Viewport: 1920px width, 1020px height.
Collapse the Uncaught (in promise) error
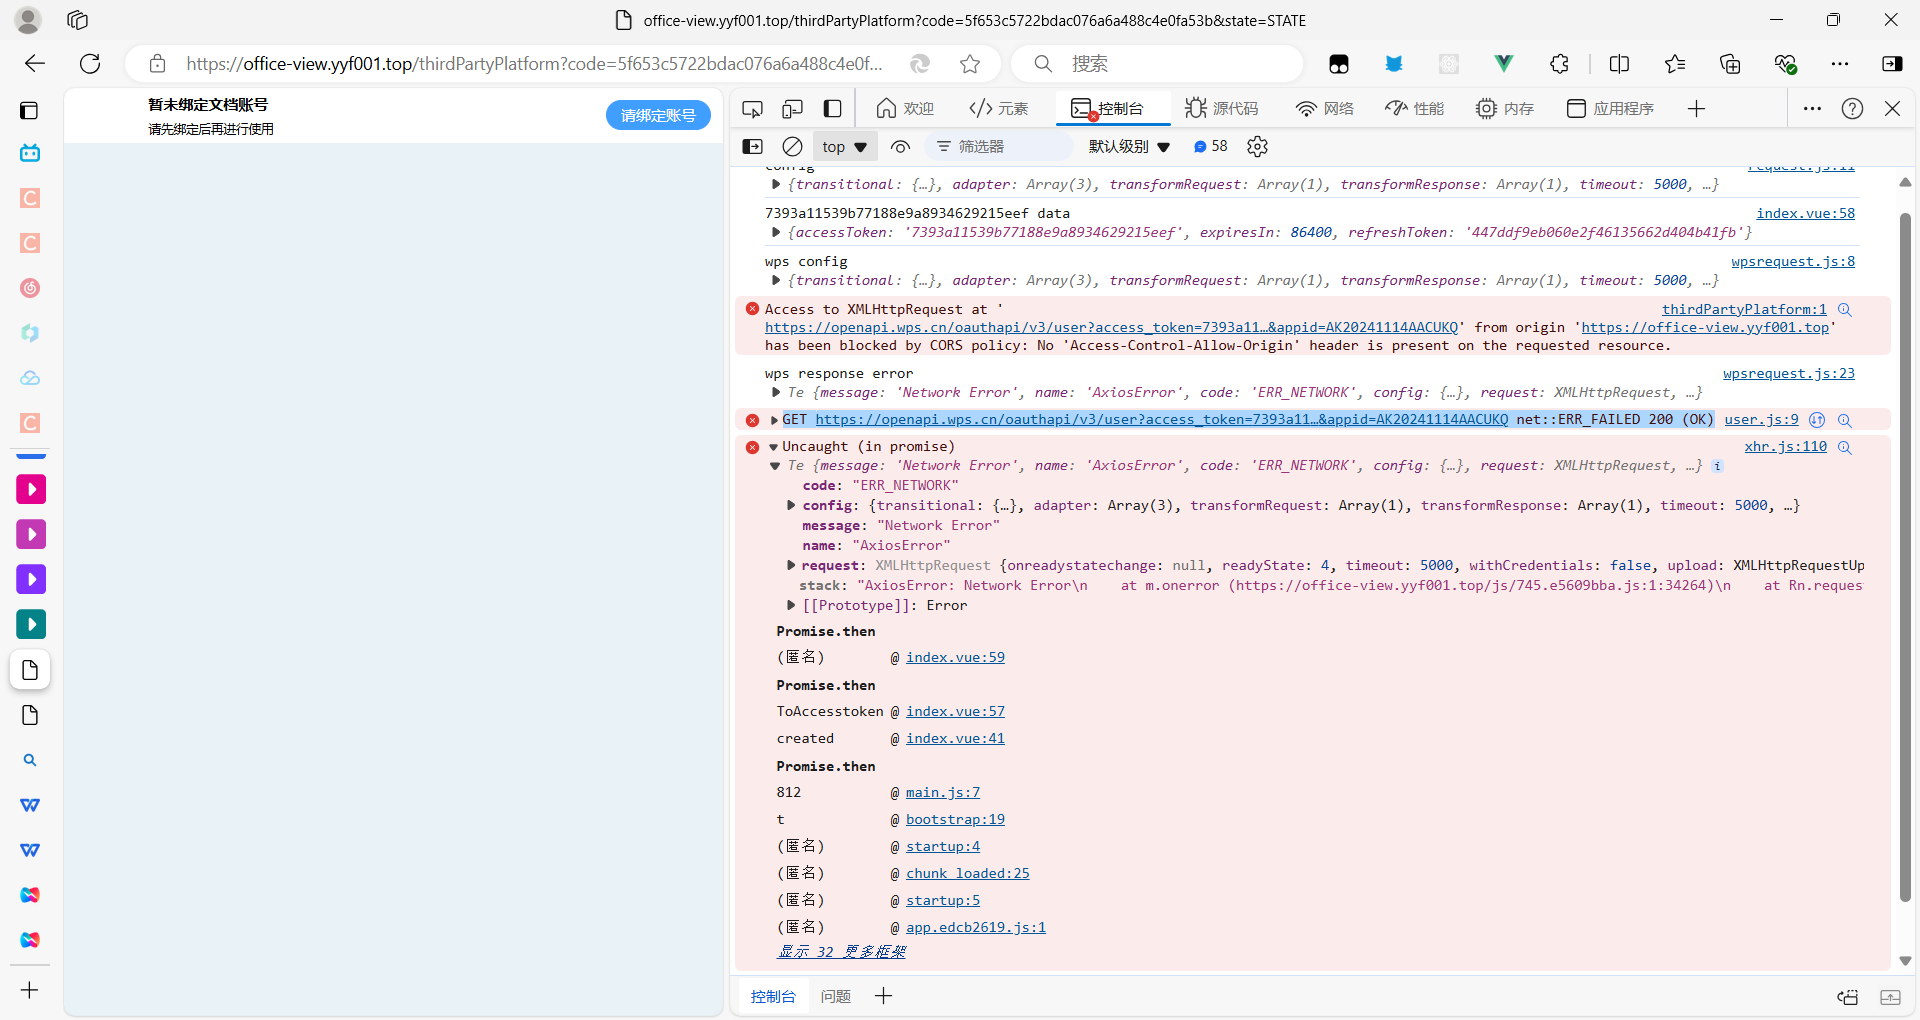[x=773, y=447]
